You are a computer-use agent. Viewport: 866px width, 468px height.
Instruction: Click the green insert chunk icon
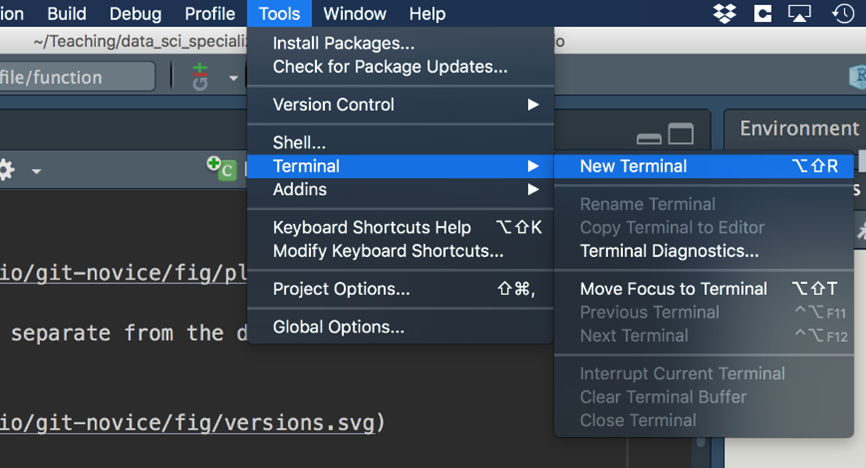click(221, 168)
